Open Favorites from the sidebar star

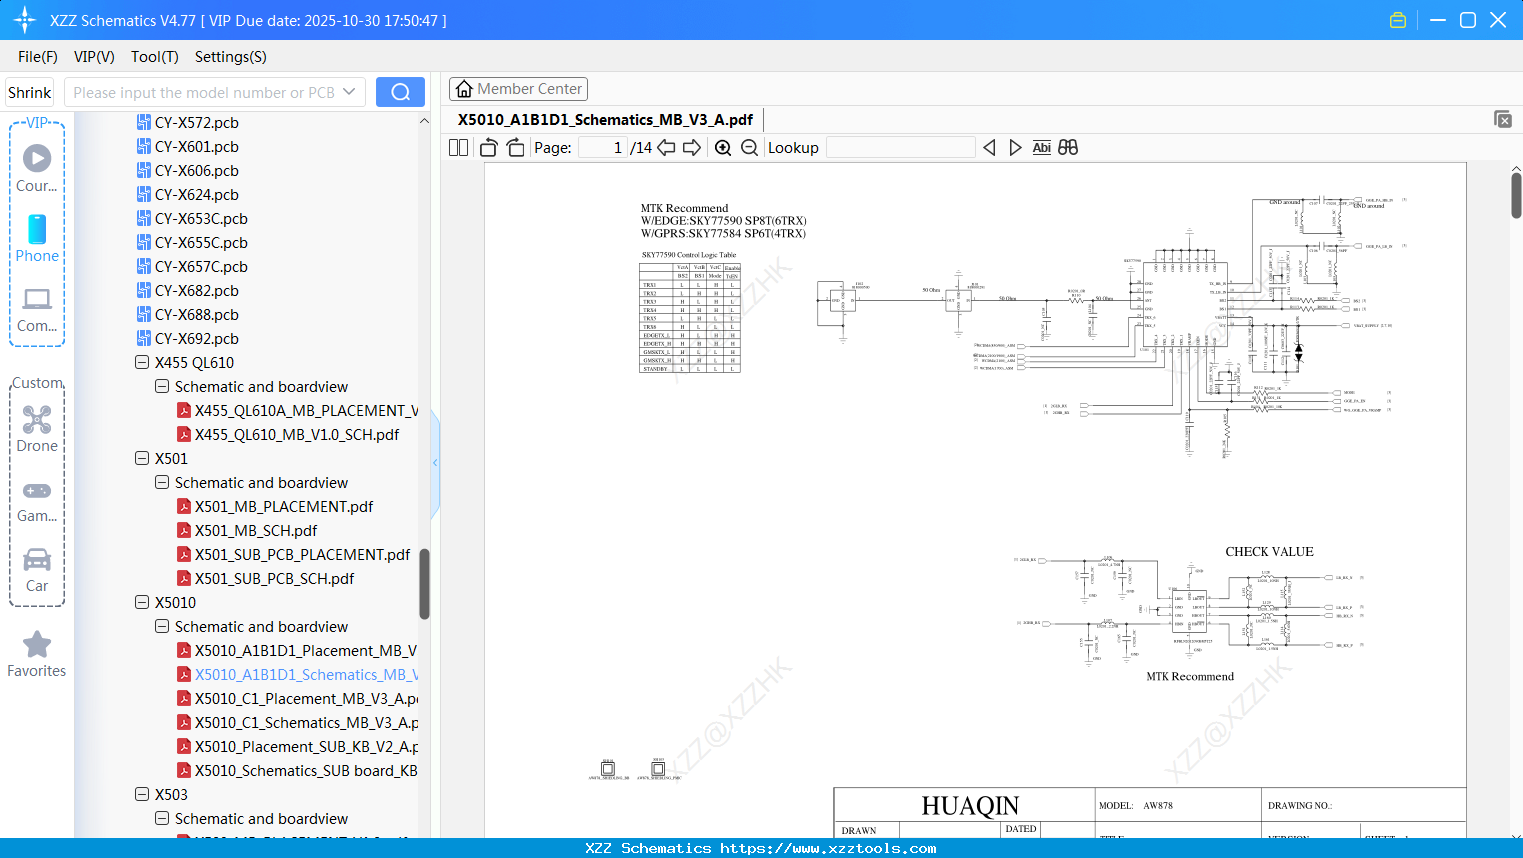coord(37,653)
